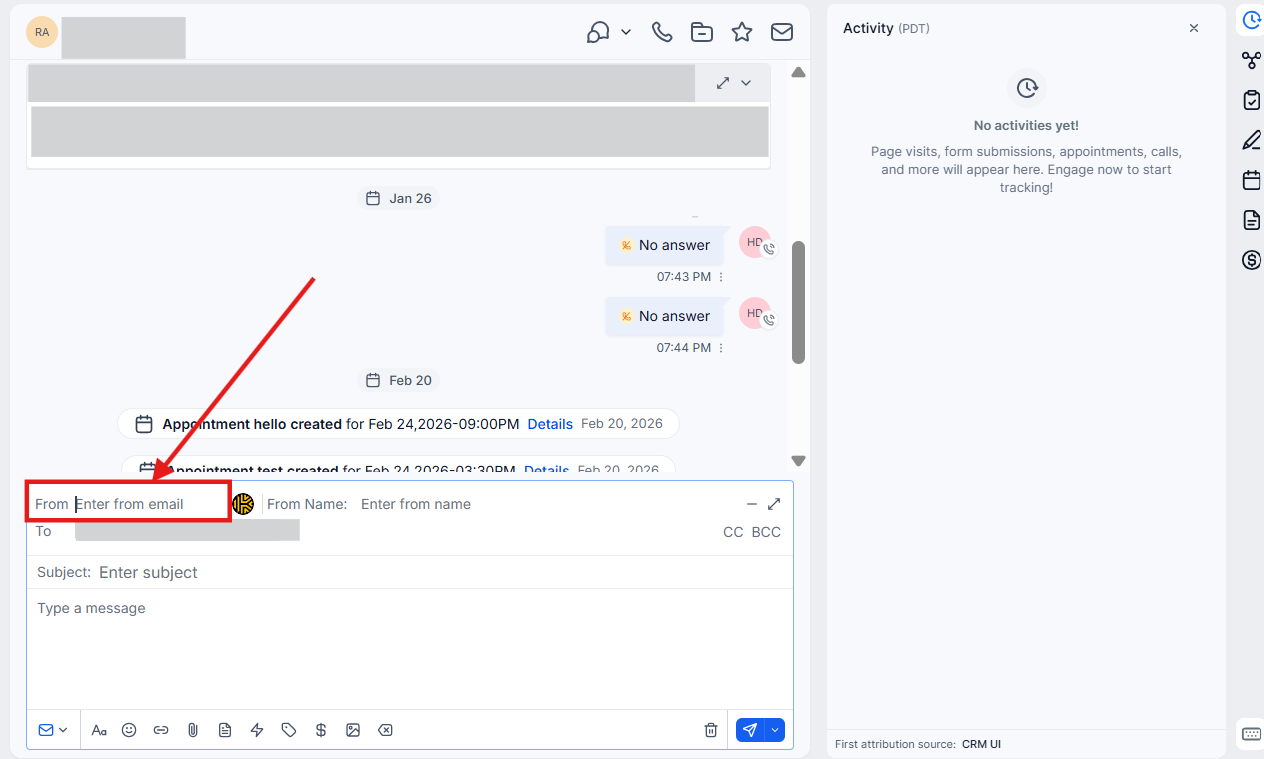Viewport: 1264px width, 759px height.
Task: Open the pencil notes icon in sidebar
Action: (x=1251, y=140)
